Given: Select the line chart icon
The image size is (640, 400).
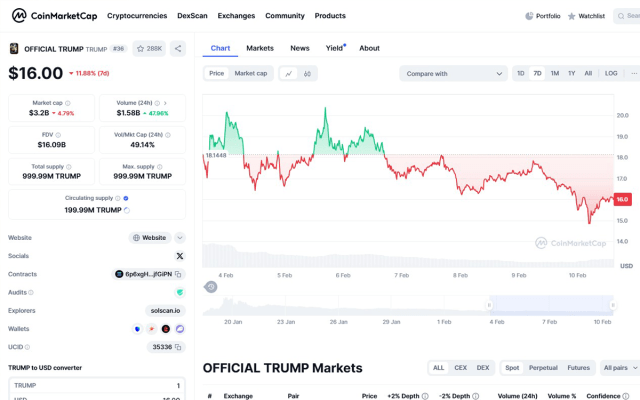Looking at the screenshot, I should click(288, 73).
